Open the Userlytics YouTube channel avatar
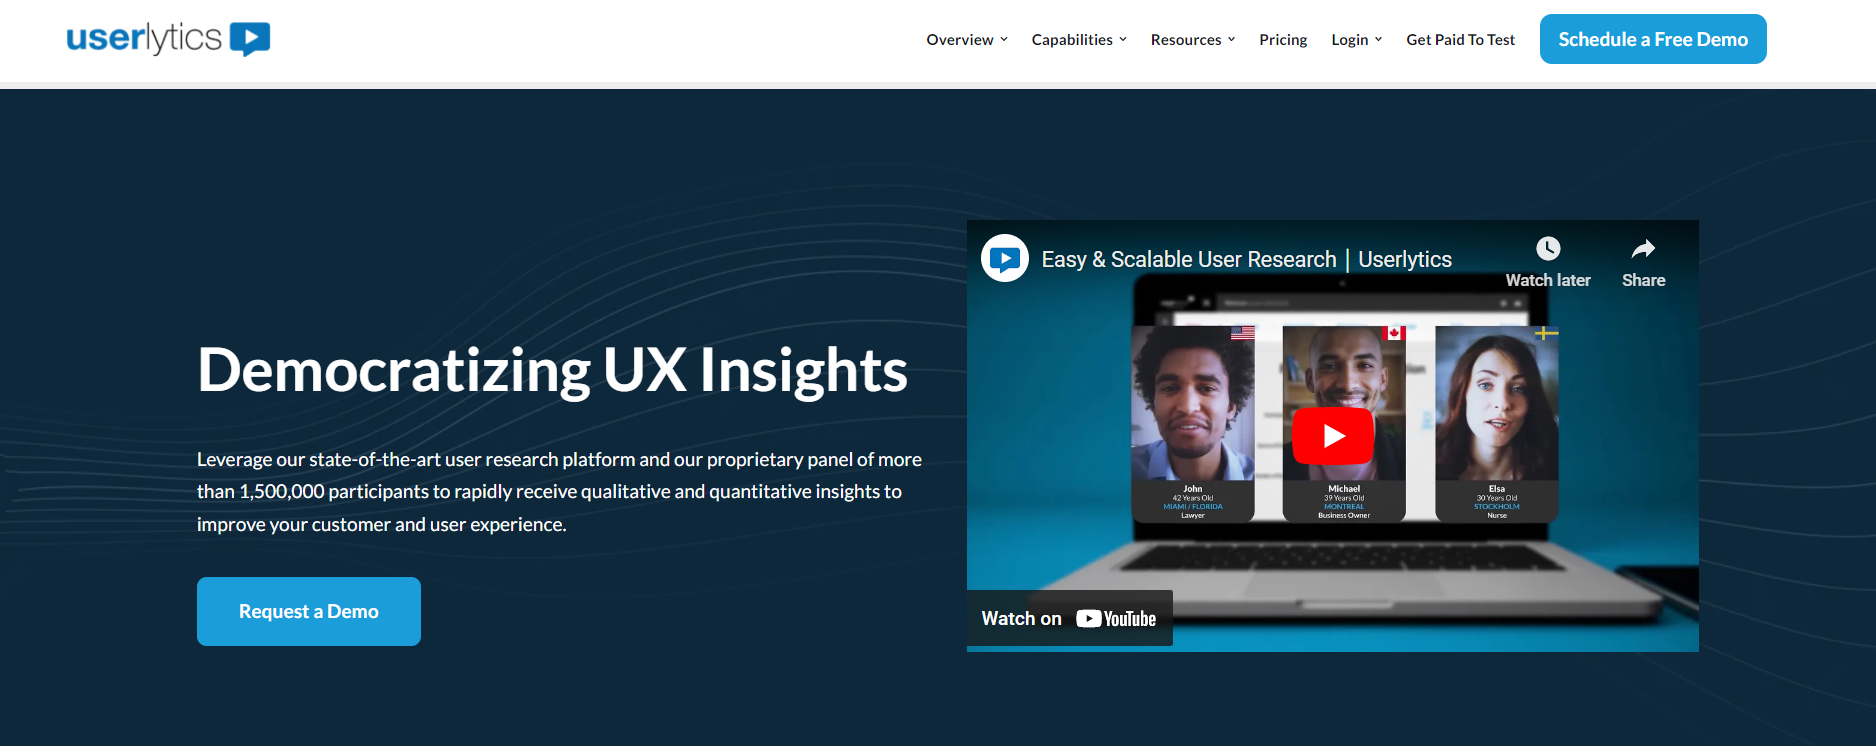 pos(1005,259)
